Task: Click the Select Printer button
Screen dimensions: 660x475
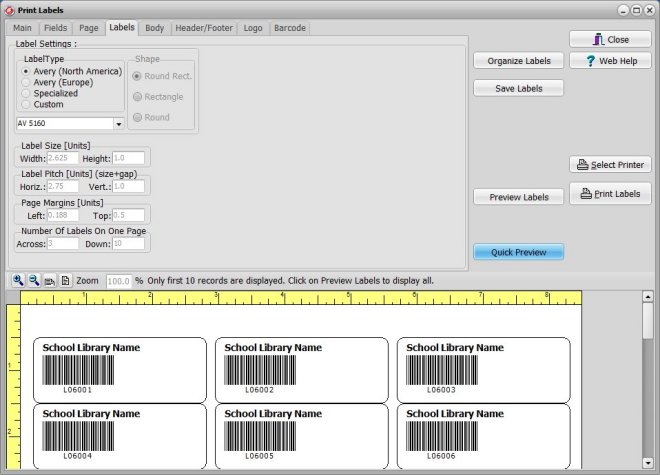Action: click(610, 165)
